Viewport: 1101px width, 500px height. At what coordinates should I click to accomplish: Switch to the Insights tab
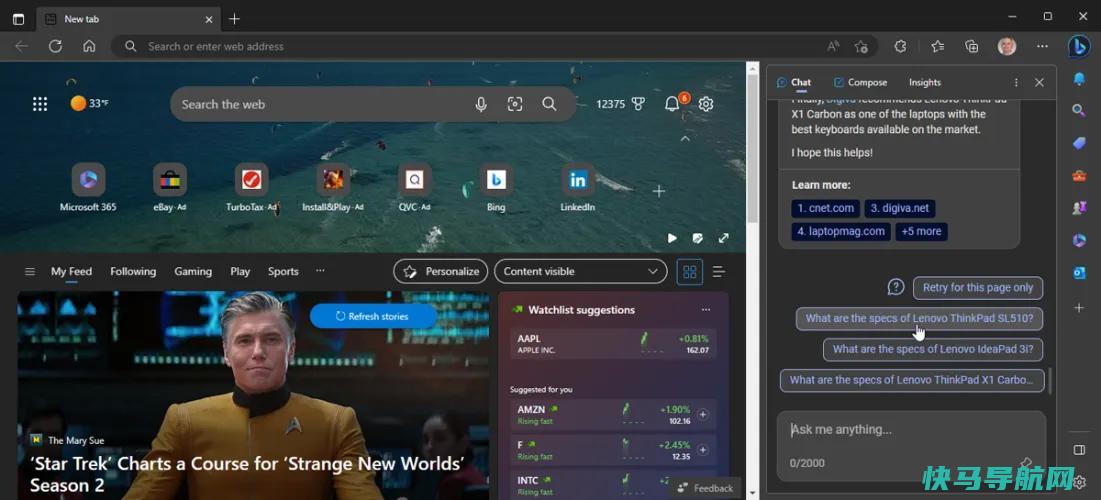point(925,82)
